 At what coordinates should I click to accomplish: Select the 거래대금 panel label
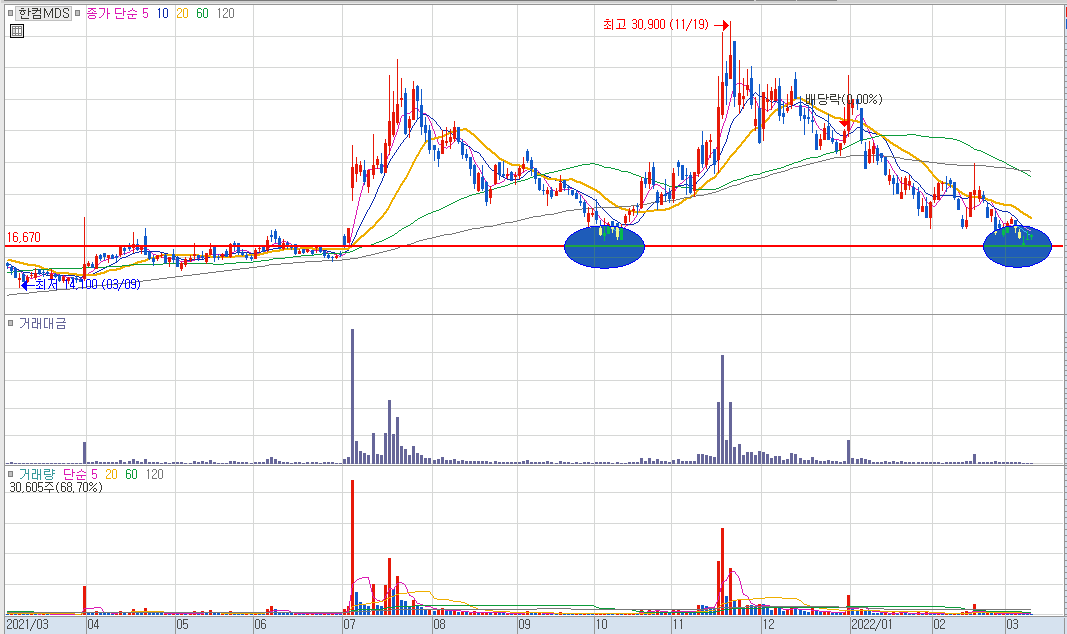[42, 323]
